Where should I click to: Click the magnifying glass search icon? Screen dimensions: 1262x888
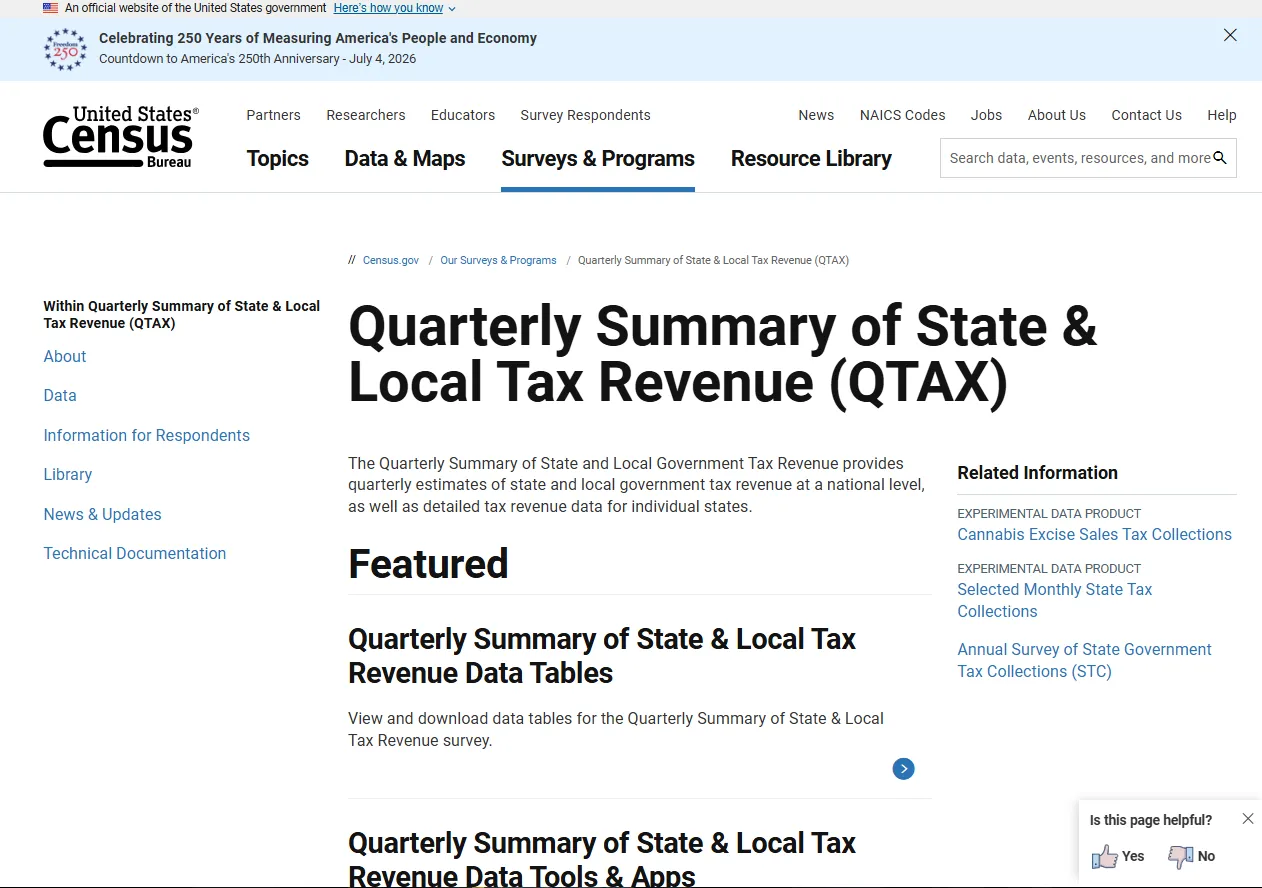point(1220,158)
